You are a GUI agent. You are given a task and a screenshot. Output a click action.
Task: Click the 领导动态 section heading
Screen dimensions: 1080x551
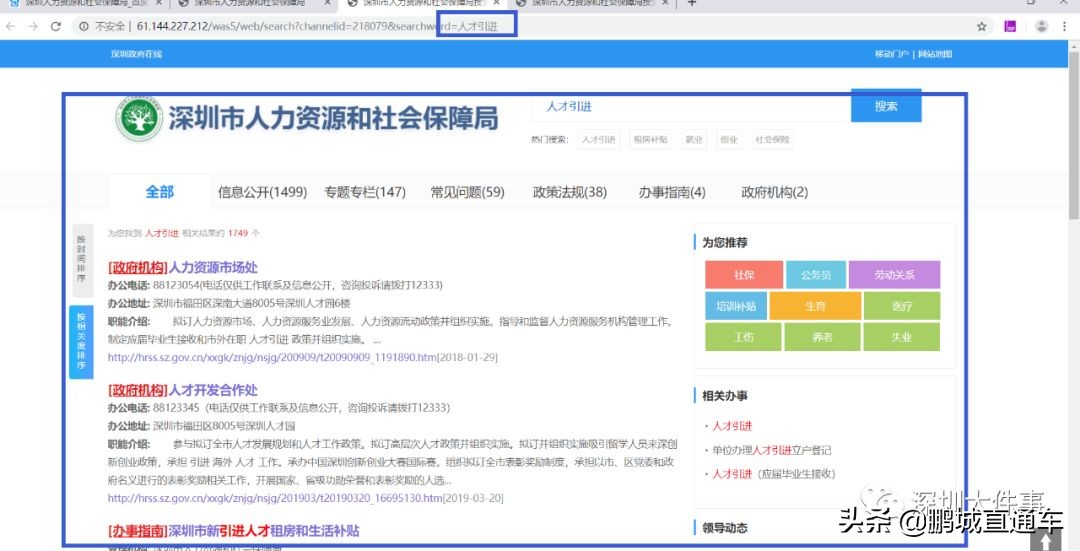725,528
